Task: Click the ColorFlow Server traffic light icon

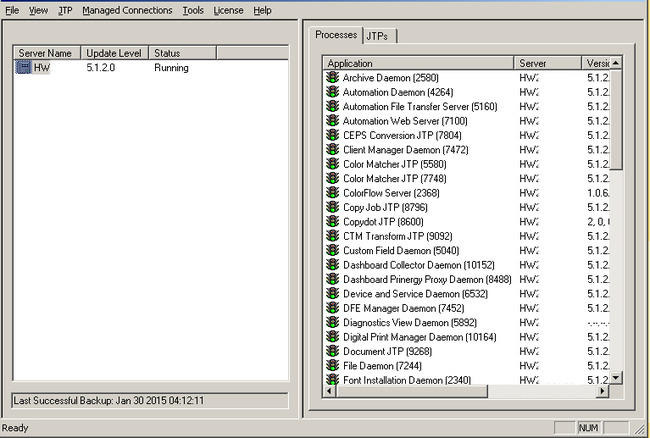Action: coord(333,193)
